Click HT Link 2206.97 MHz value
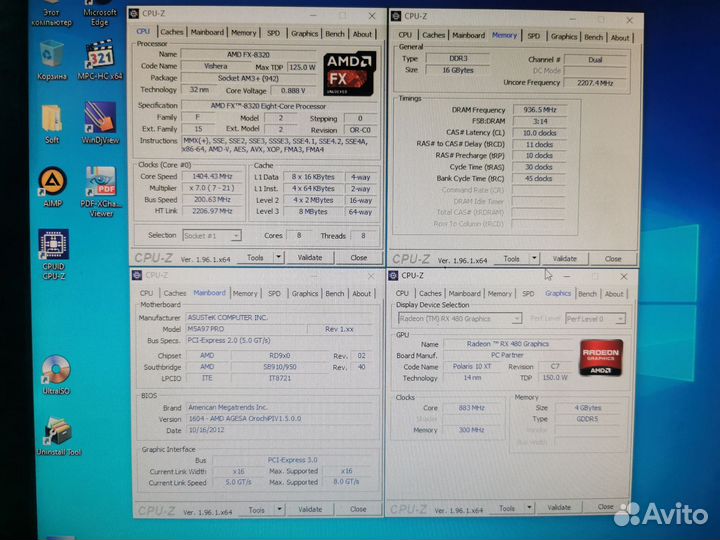Screen dimensions: 720x540 click(212, 211)
